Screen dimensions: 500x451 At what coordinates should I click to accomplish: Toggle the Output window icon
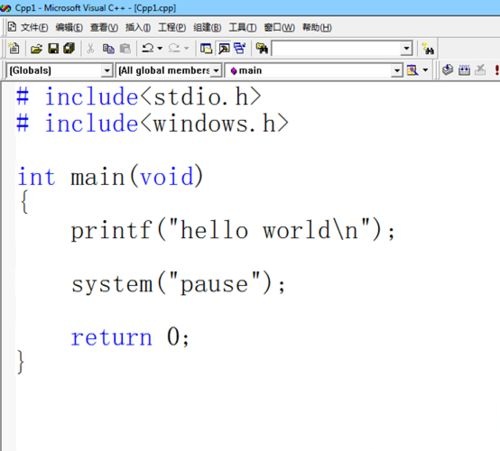224,49
